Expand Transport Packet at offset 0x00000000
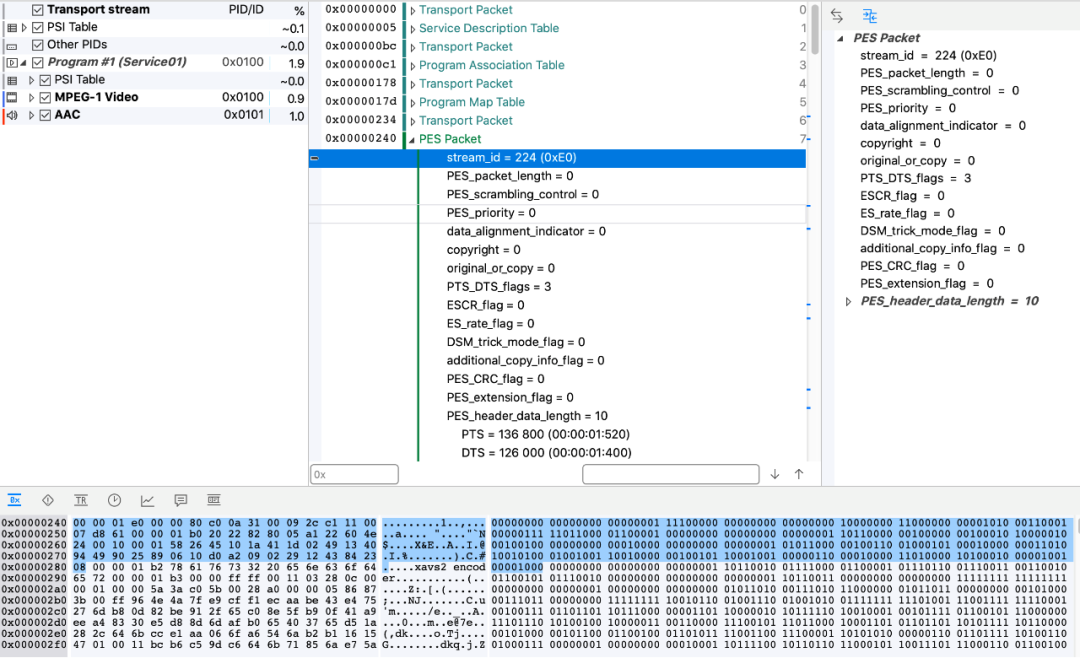This screenshot has width=1080, height=658. (413, 10)
